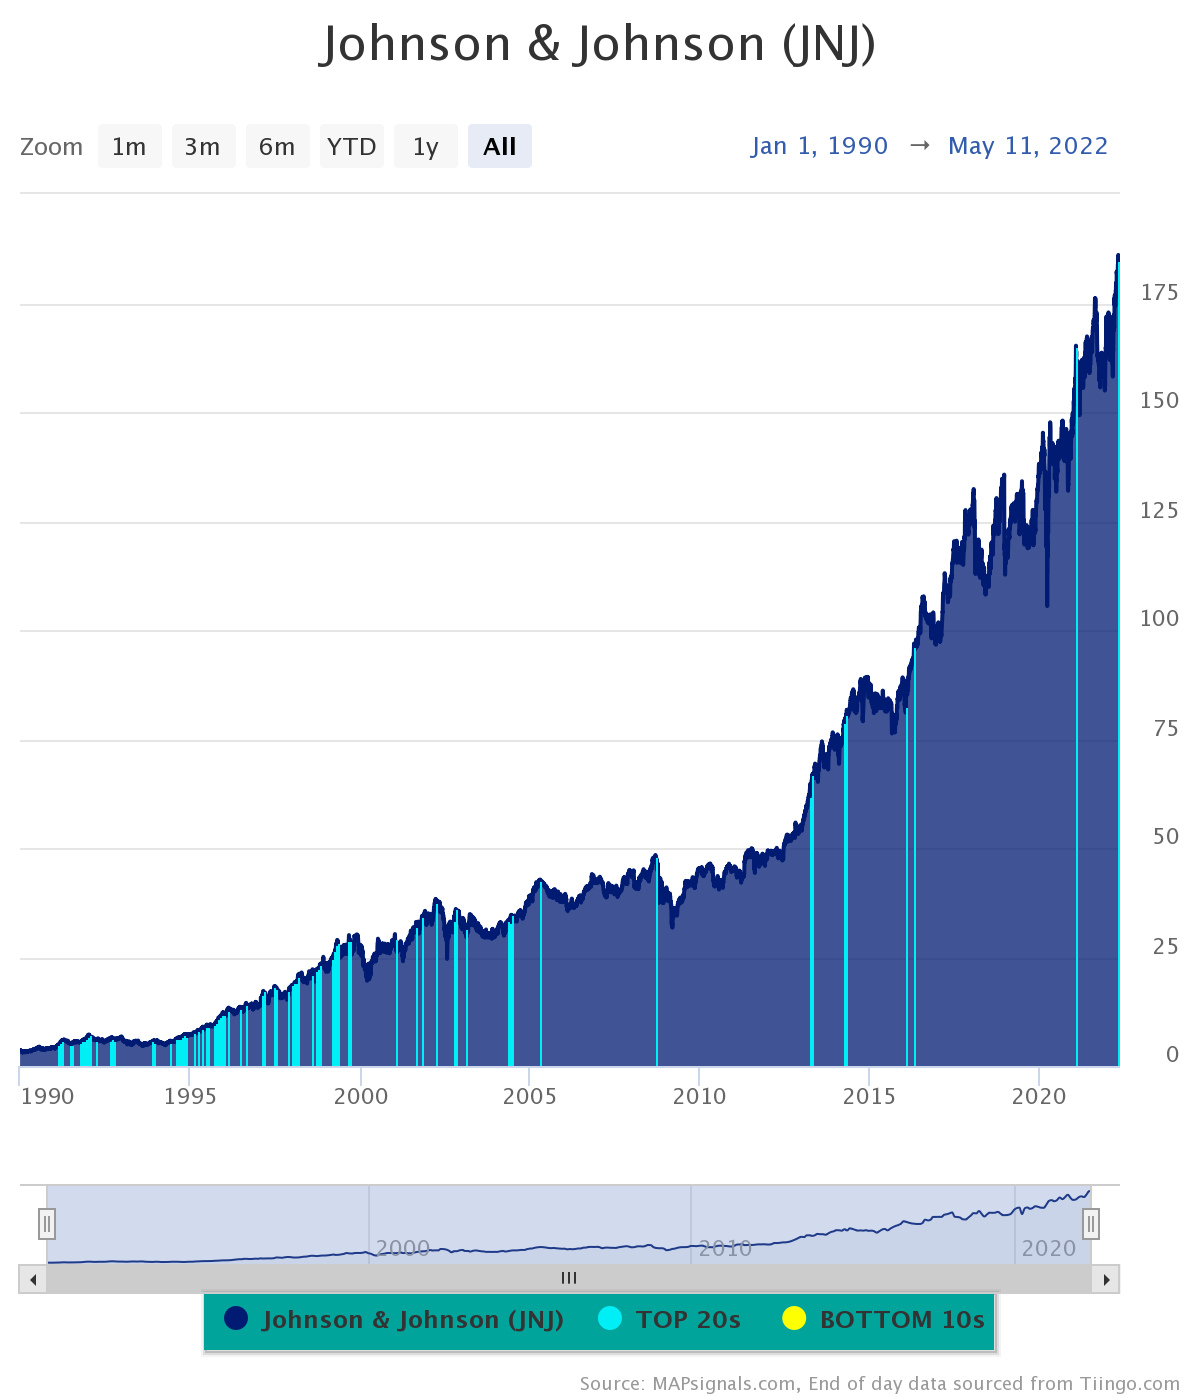This screenshot has height=1400, width=1200.
Task: Click the Johnson & Johnson (JNJ) chart title
Action: (598, 44)
